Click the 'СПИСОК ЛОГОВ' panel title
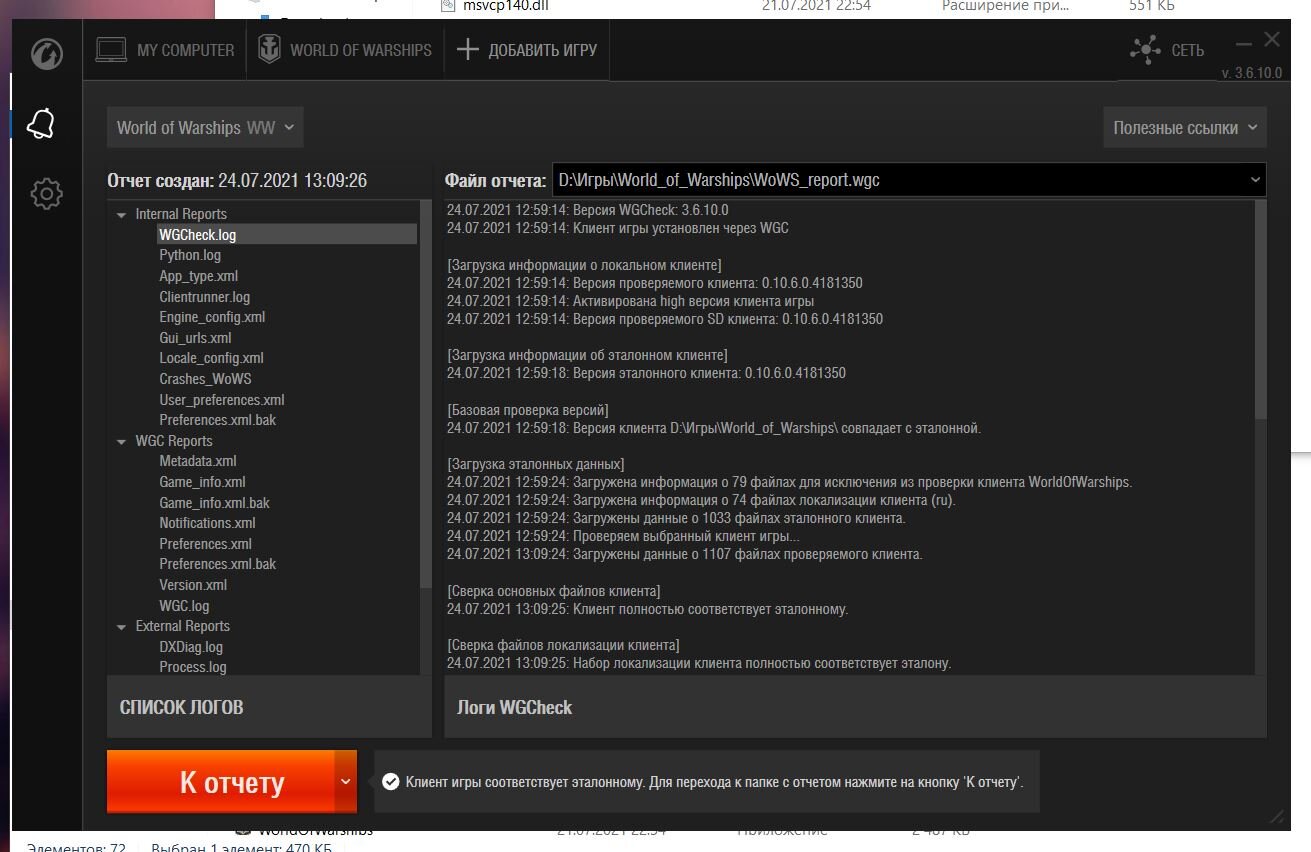Viewport: 1311px width, 852px height. tap(181, 708)
